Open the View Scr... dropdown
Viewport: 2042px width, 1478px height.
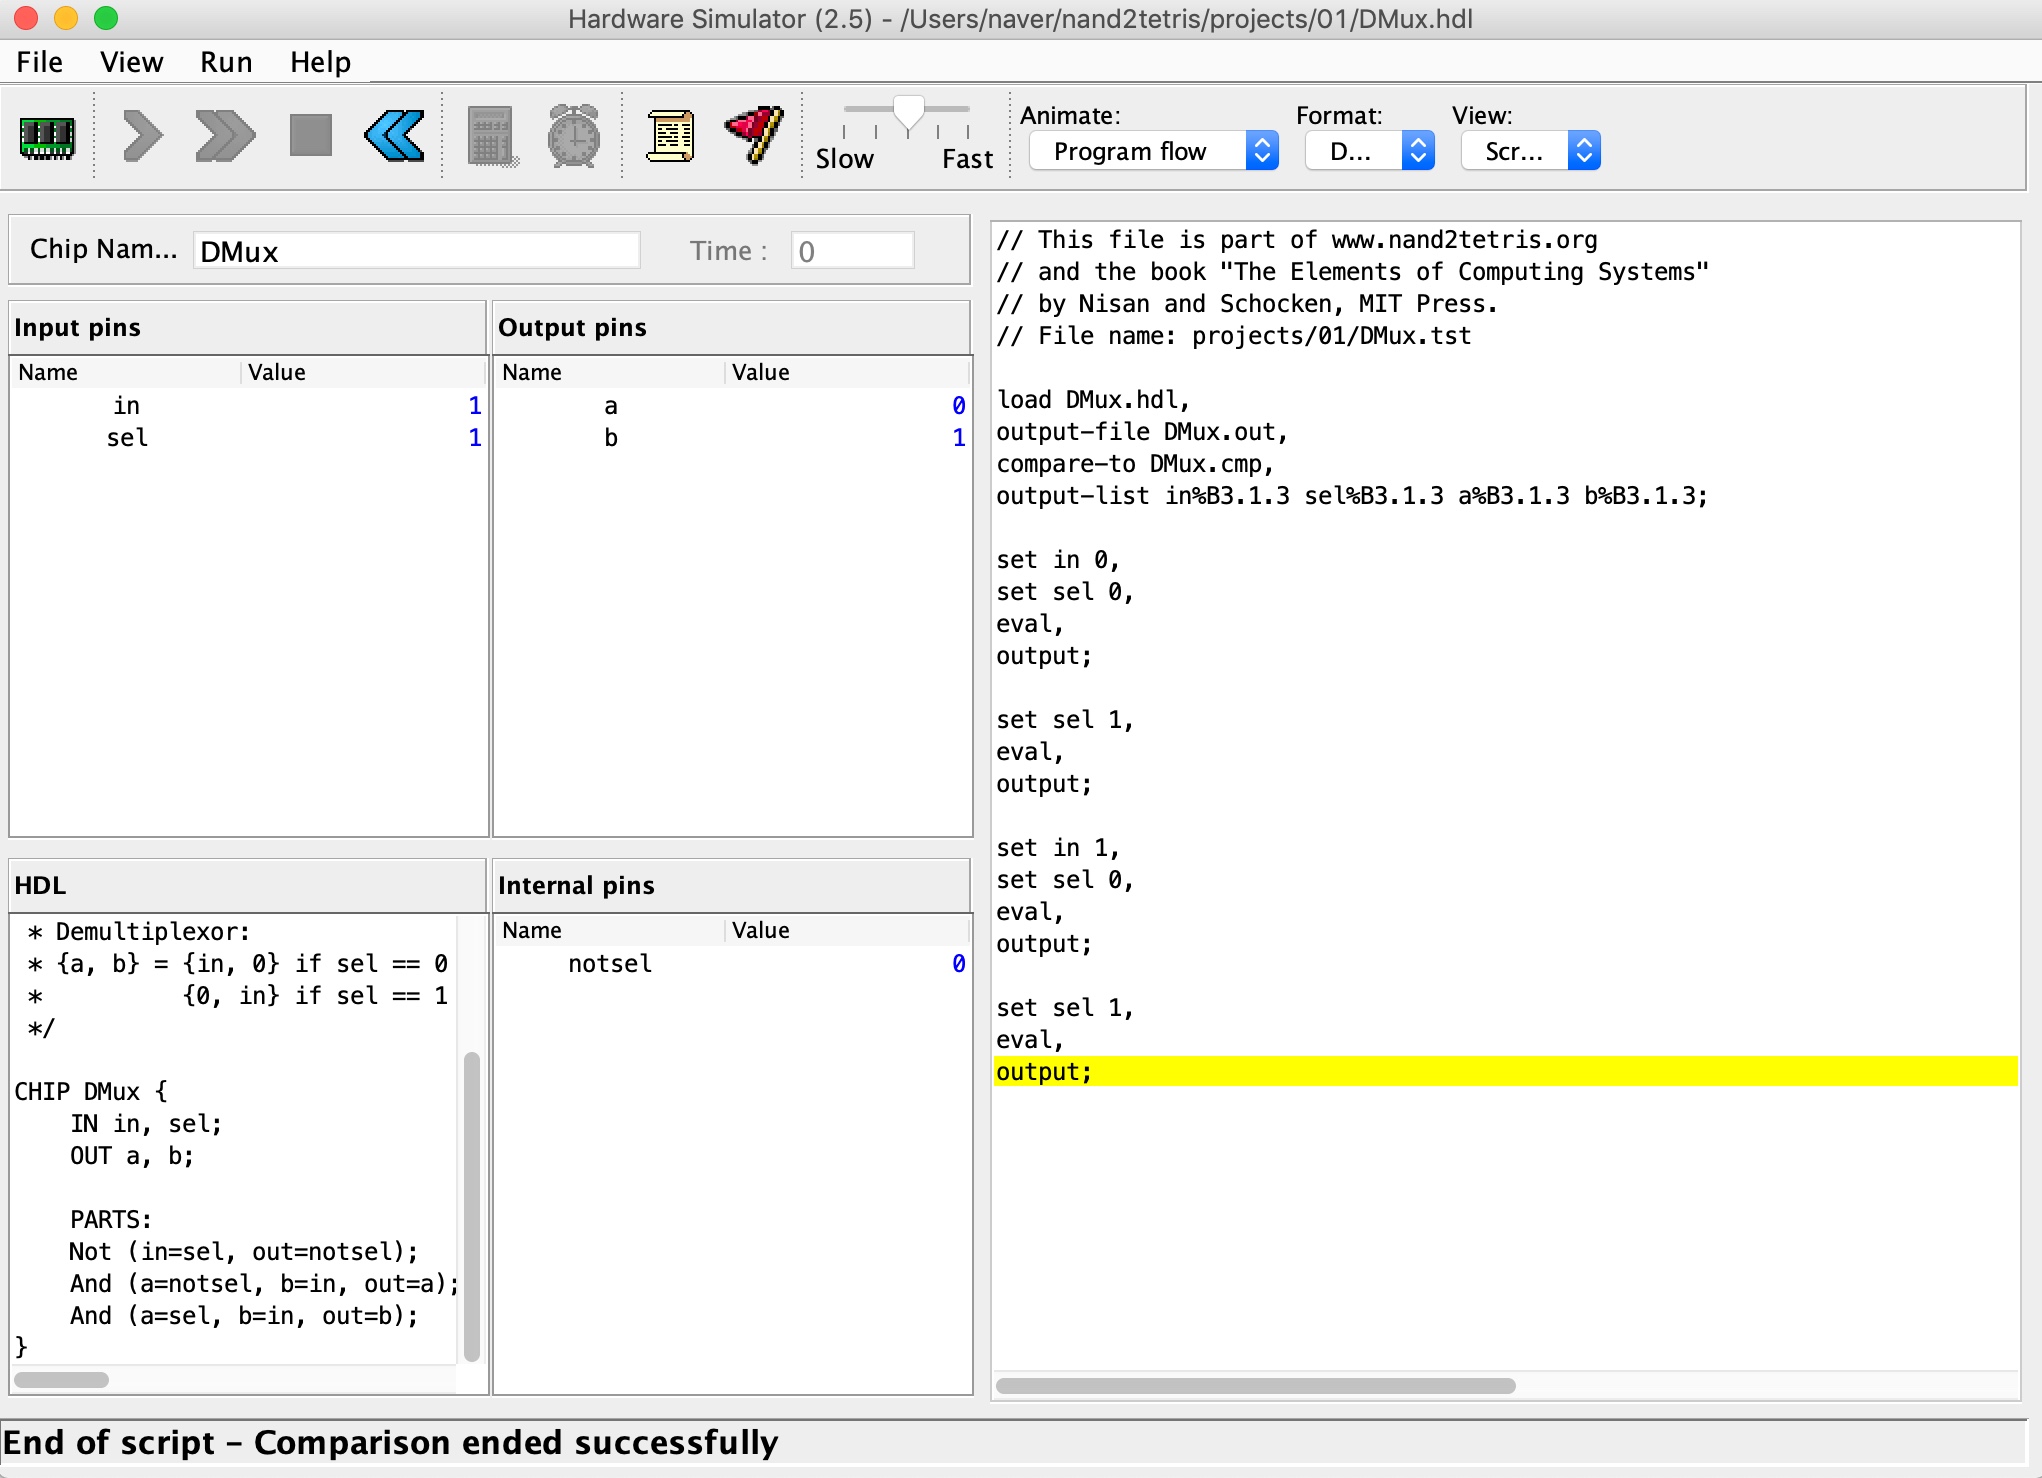tap(1531, 151)
